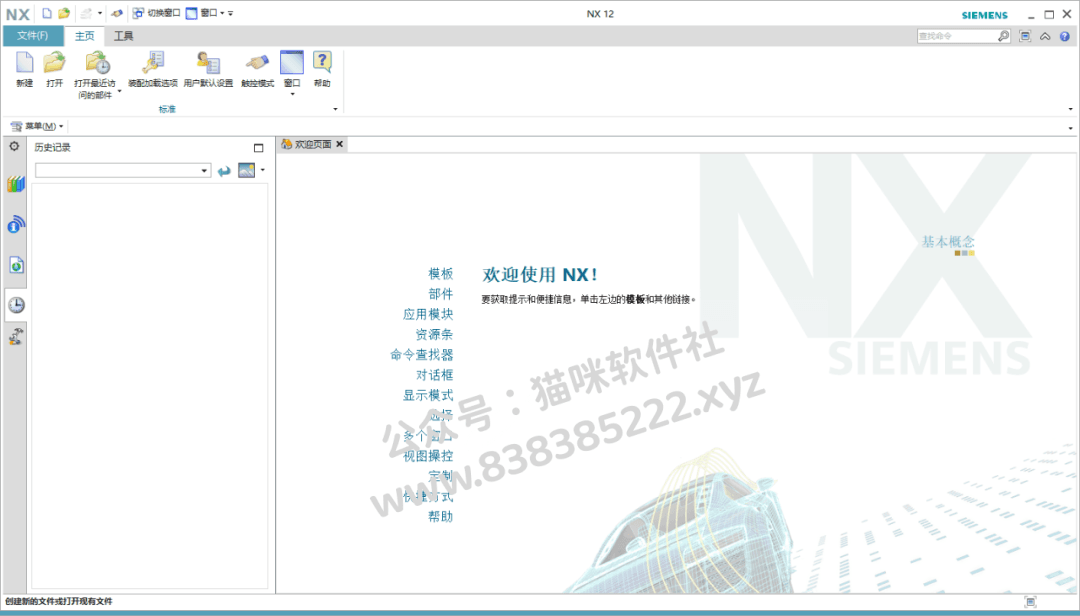The image size is (1080, 616).
Task: Click the NX logo at top left
Action: coord(18,14)
